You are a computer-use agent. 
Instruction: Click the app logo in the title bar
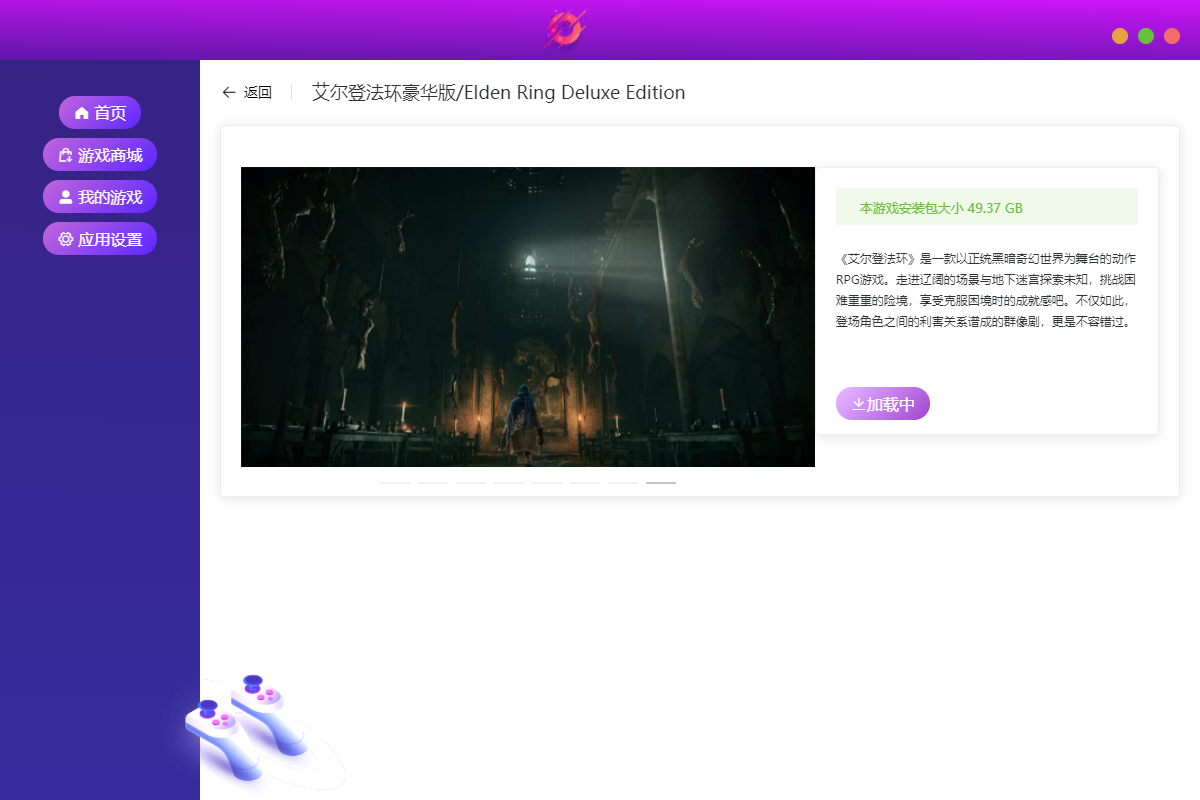[x=565, y=30]
